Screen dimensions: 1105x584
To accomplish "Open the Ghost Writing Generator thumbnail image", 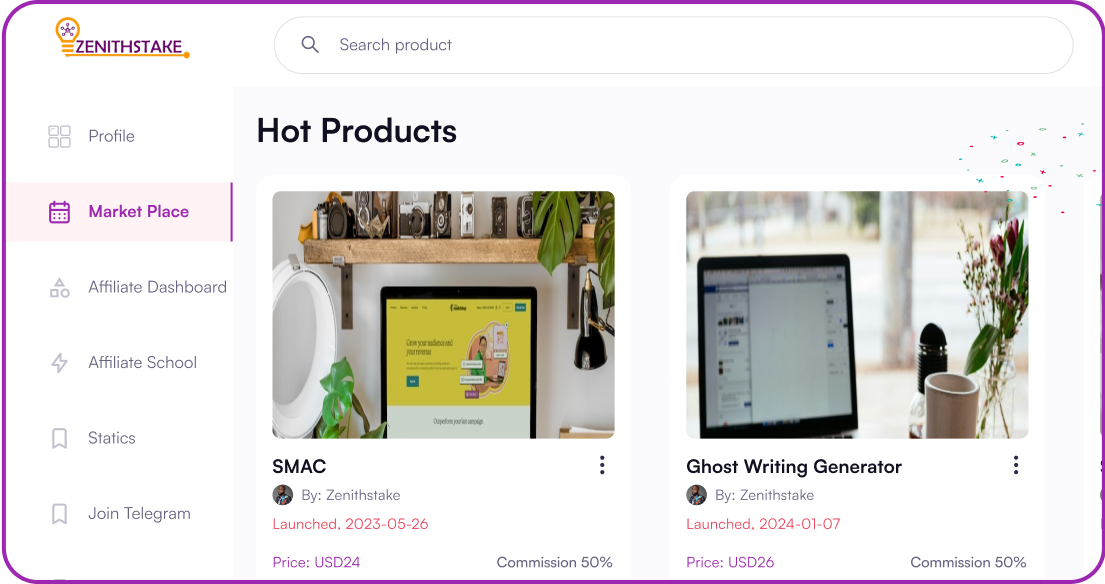I will (x=857, y=315).
